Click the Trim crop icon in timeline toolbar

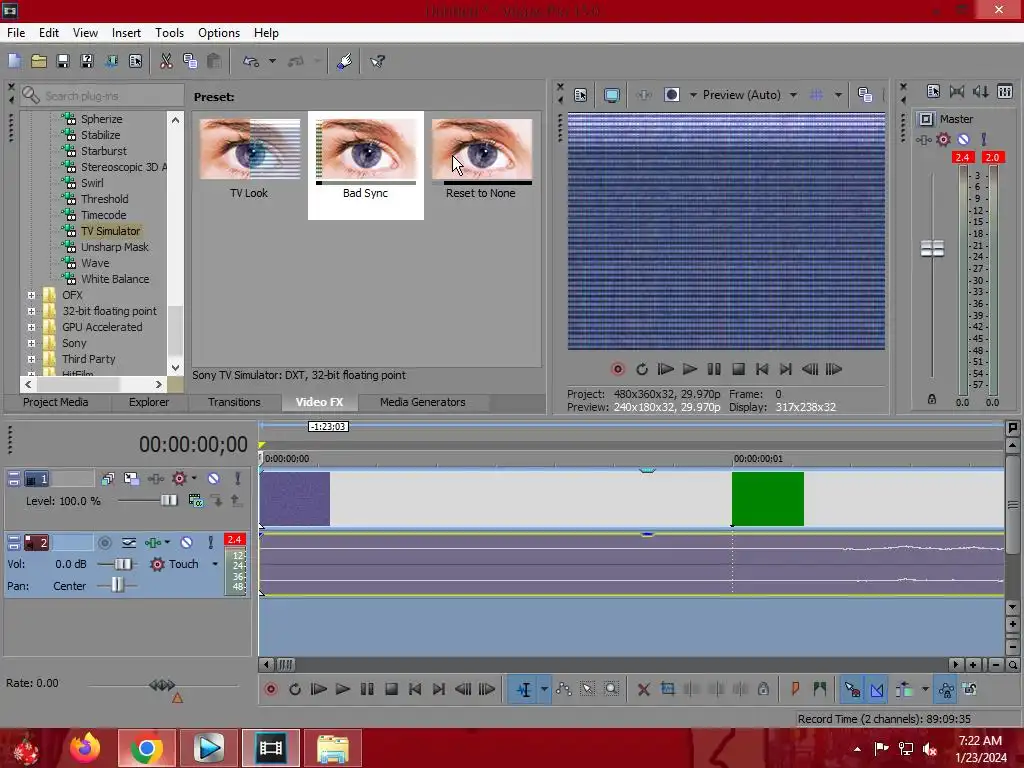[667, 690]
